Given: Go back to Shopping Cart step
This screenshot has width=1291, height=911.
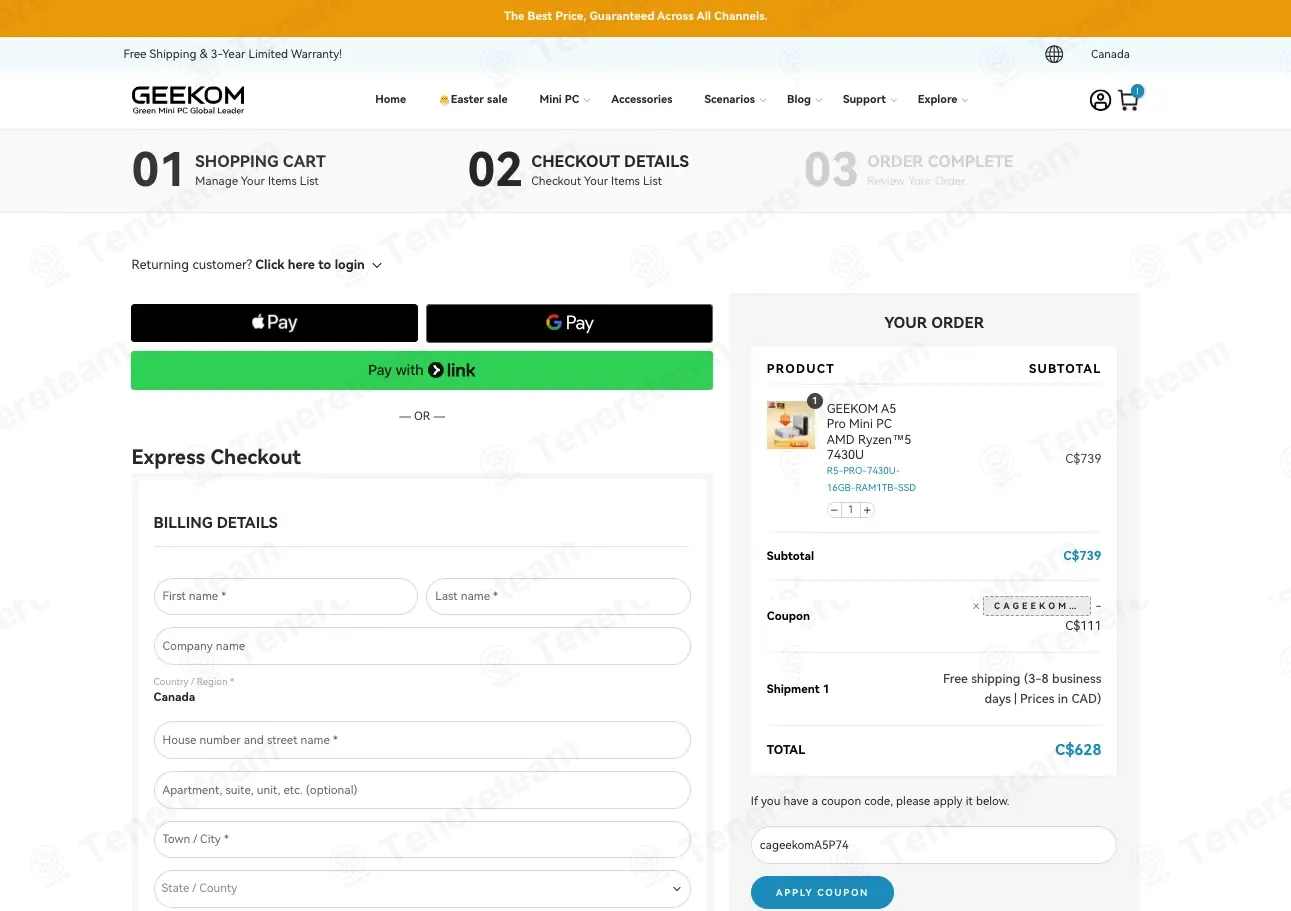Looking at the screenshot, I should point(229,170).
